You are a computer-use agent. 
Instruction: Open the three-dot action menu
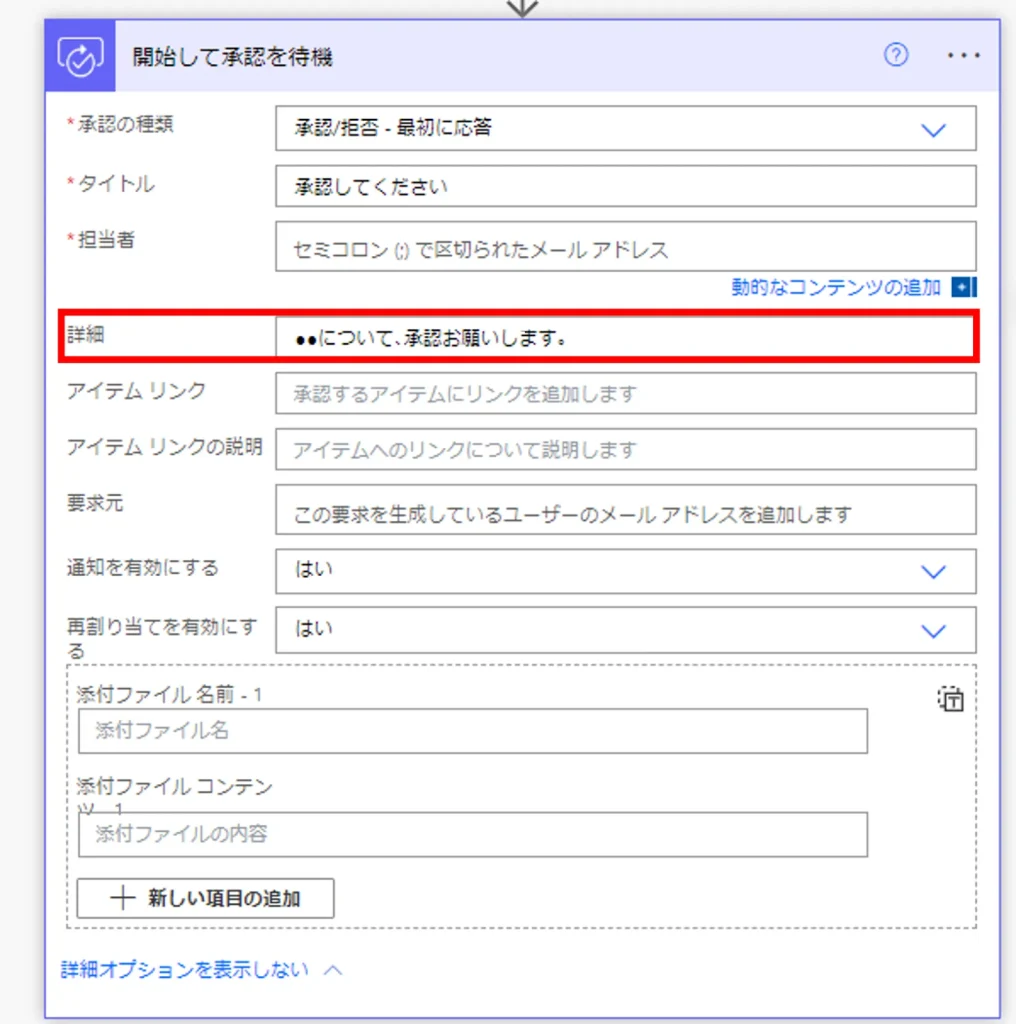(963, 56)
